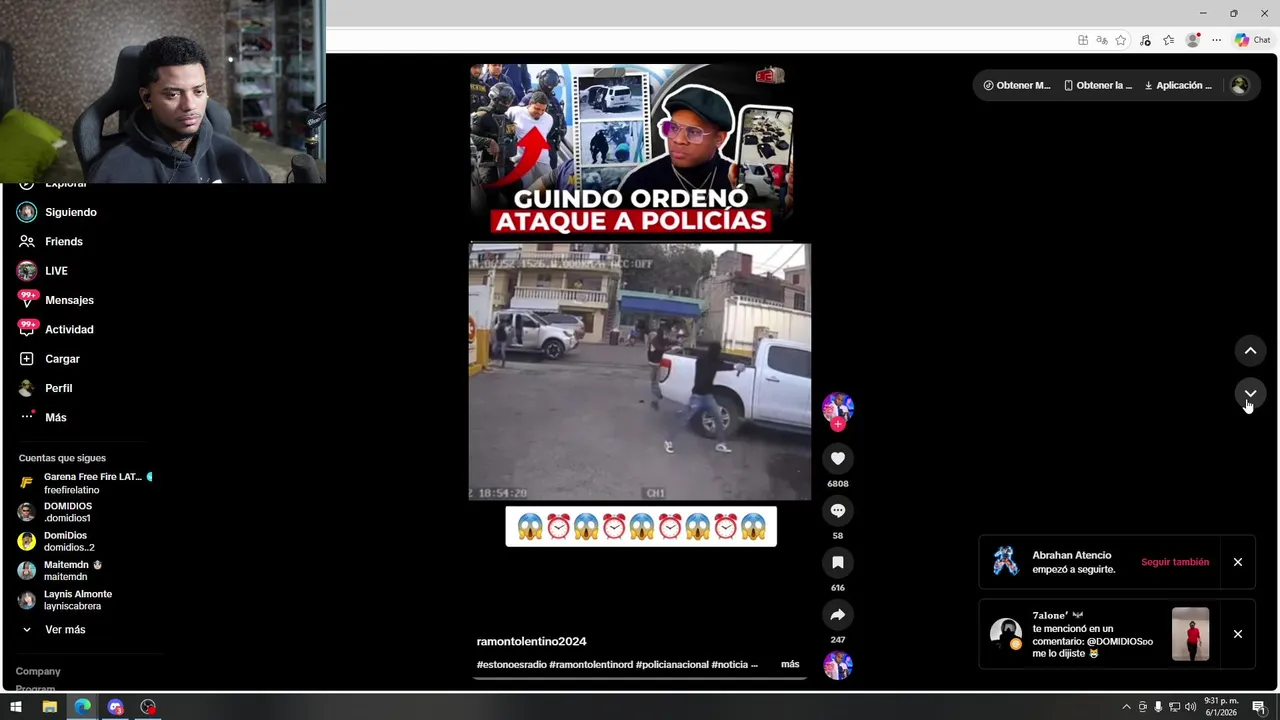Open Edge Copilot Chat button

tap(1252, 40)
